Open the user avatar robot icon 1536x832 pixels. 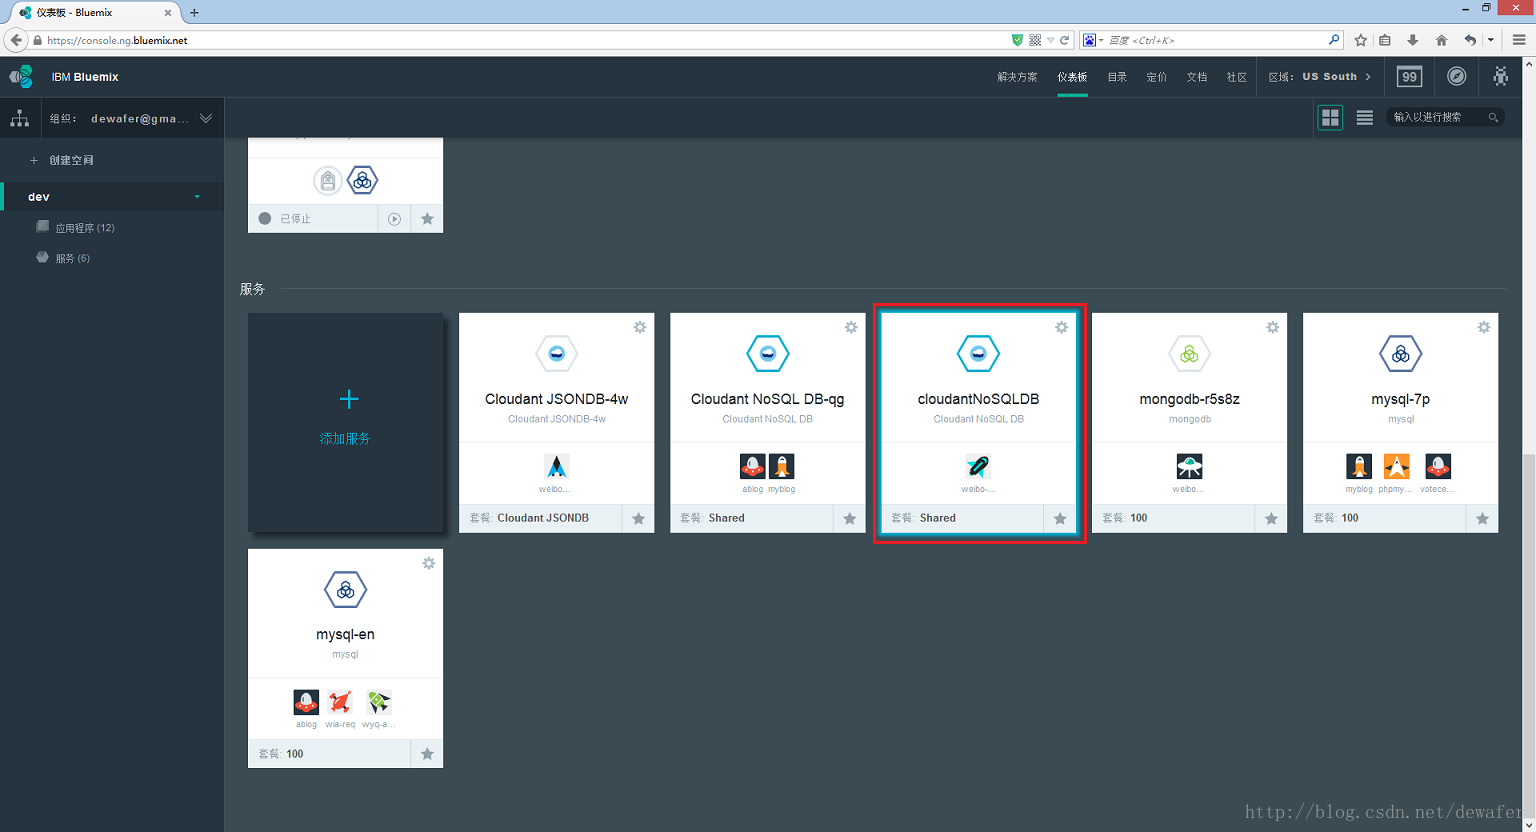pos(1501,76)
